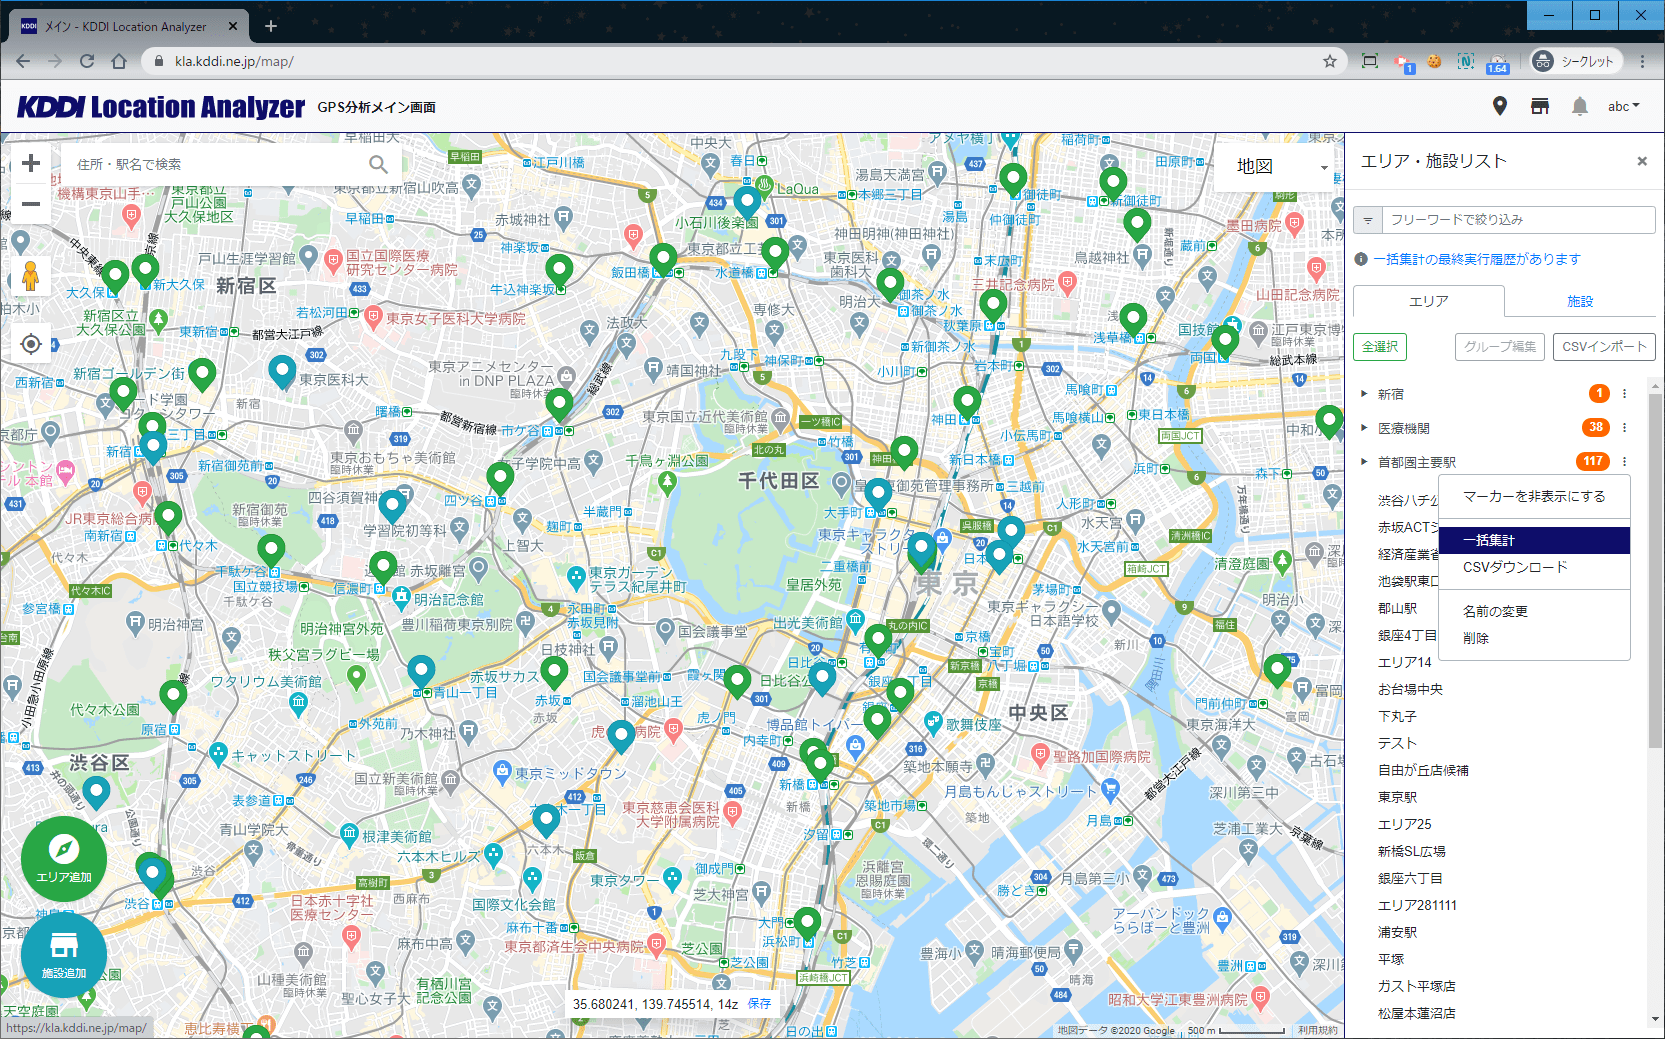The image size is (1665, 1039).
Task: Open more options for 首都圏主要駅 group
Action: tap(1624, 462)
